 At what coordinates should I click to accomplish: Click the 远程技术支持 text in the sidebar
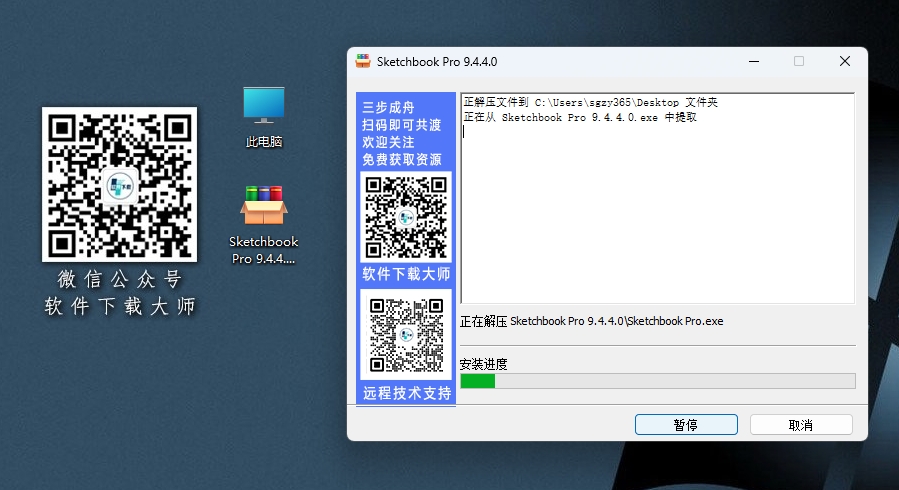[407, 393]
